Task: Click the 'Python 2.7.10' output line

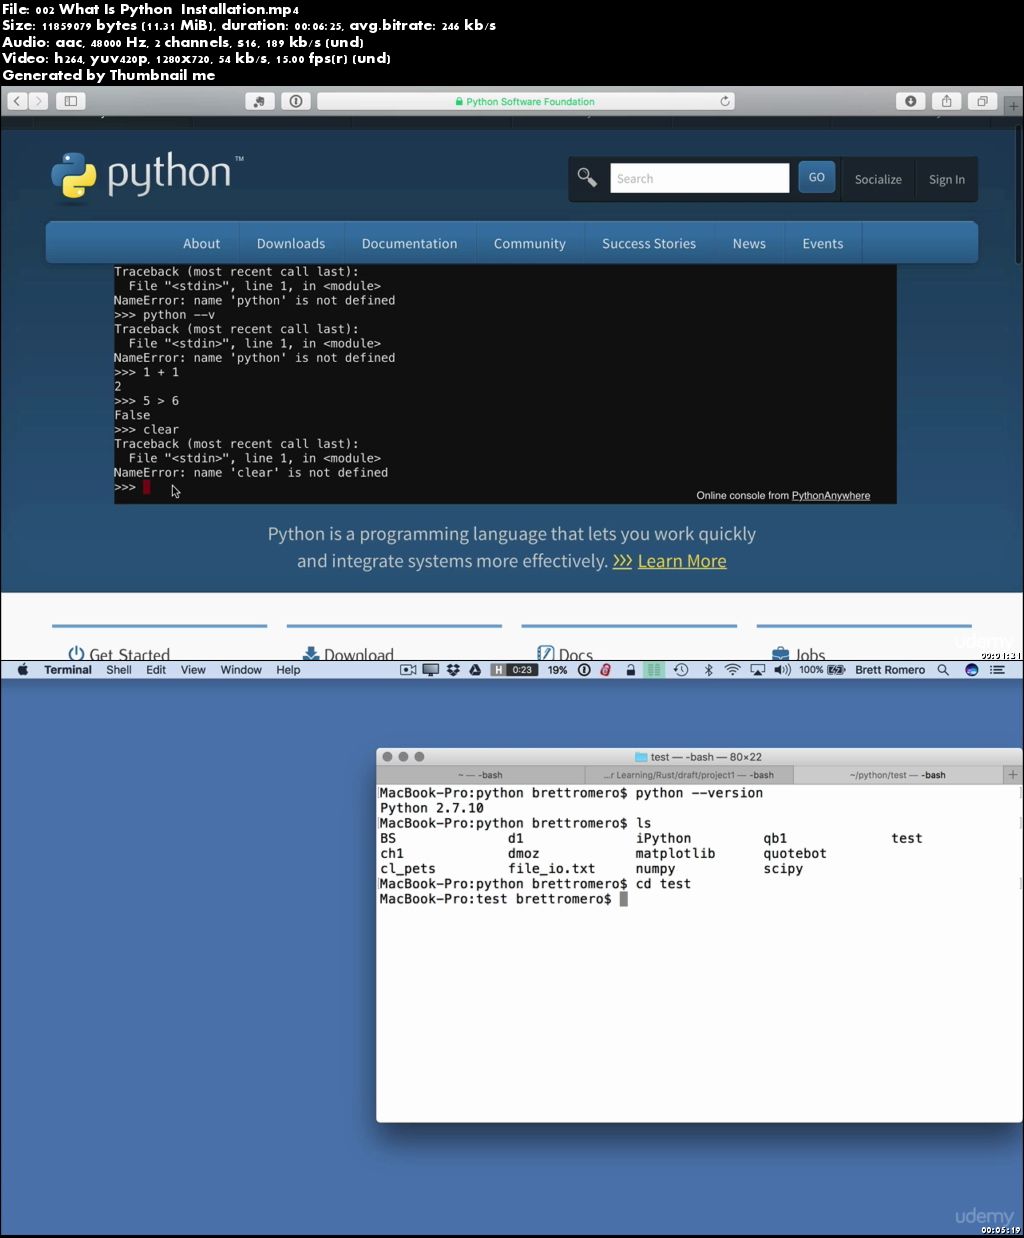Action: pos(432,808)
